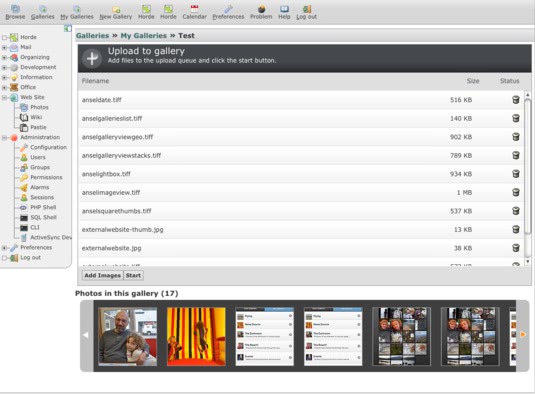Collapse the sidebar with the toggle icon
The height and width of the screenshot is (394, 535).
(68, 29)
